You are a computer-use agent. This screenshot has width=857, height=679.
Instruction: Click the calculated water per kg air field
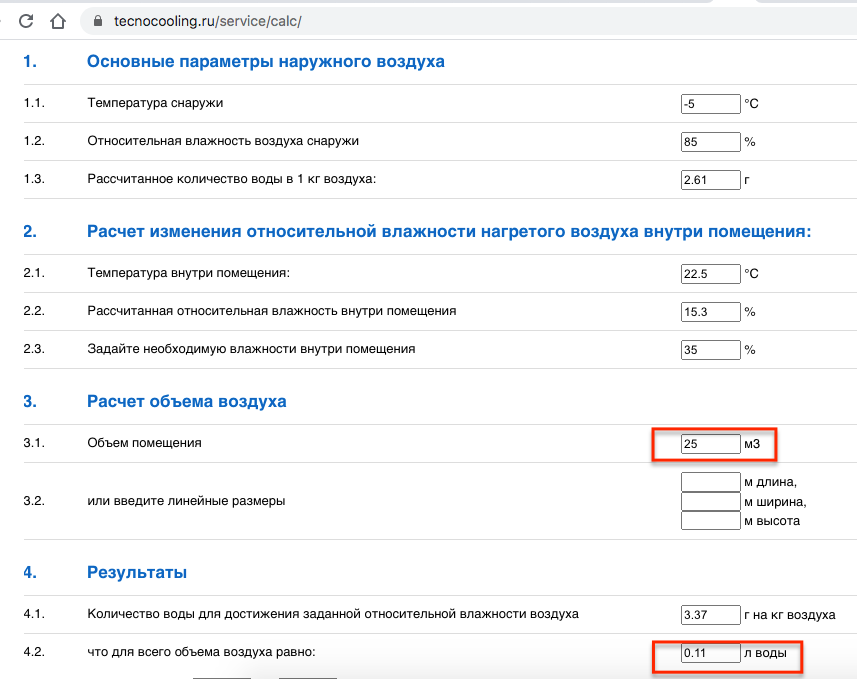pos(710,180)
